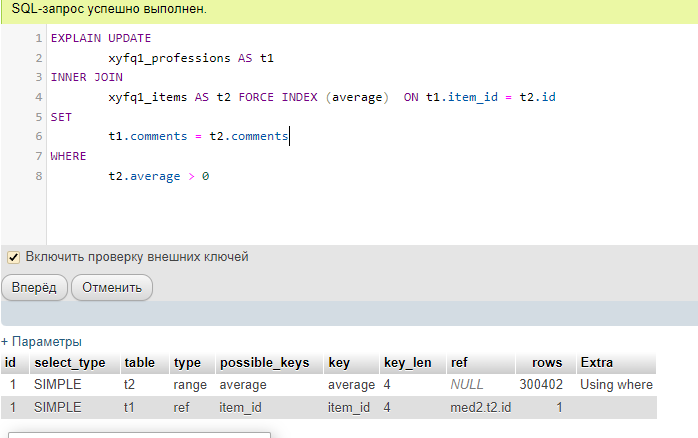Select the med2.t2.id ref cell

(480, 408)
